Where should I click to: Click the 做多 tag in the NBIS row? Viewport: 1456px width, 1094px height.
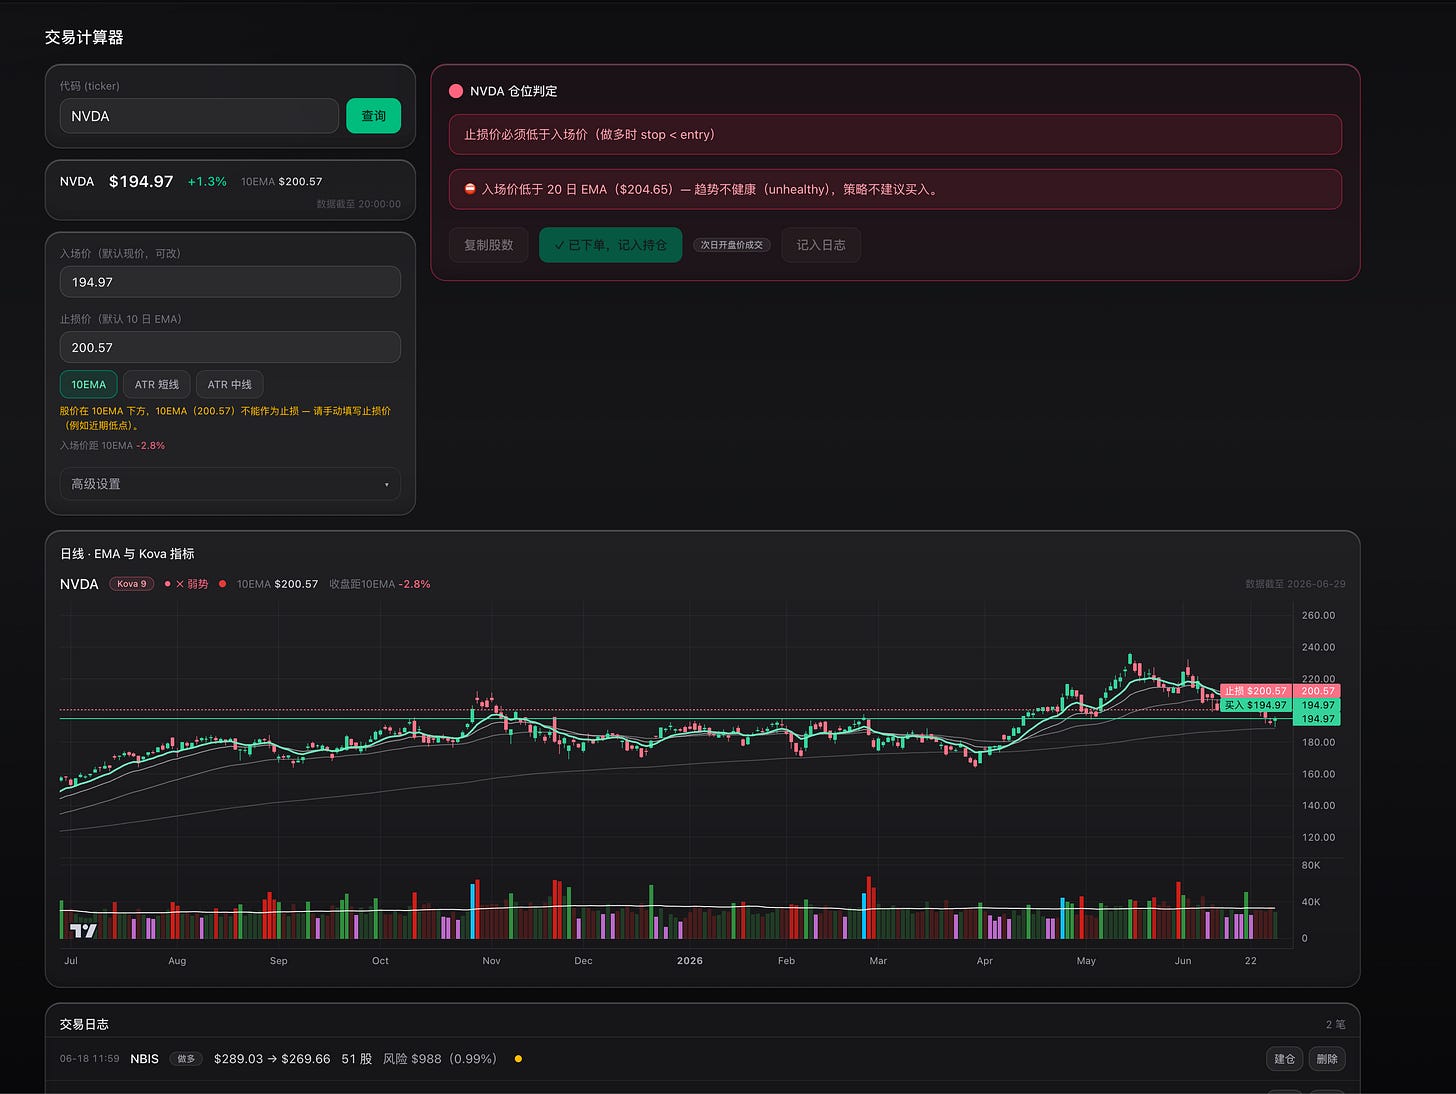(187, 1059)
